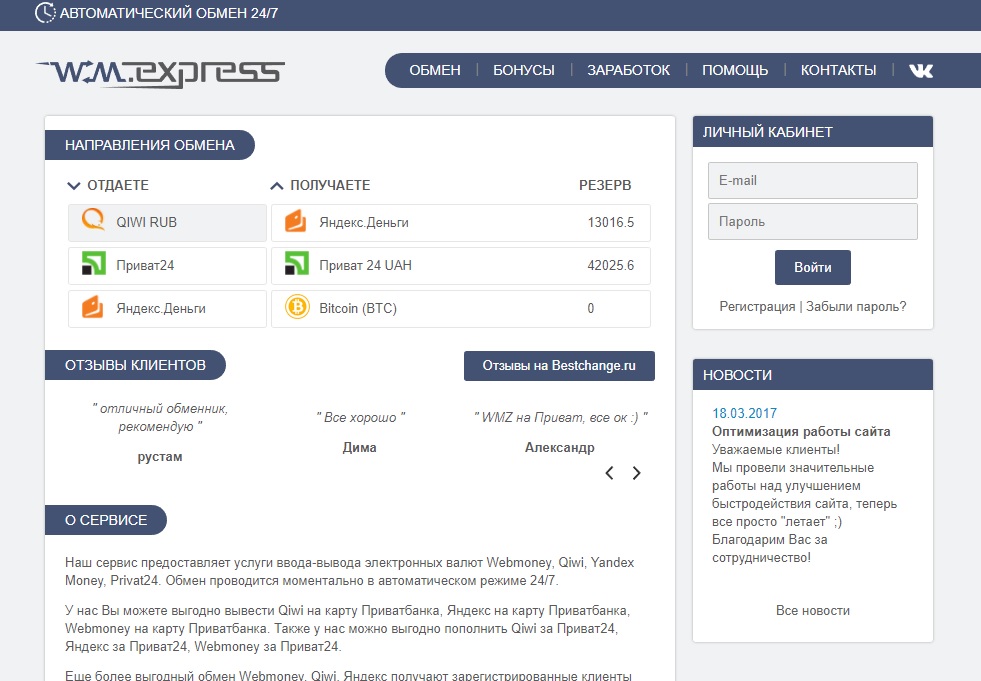Viewport: 981px width, 681px height.
Task: Follow the Забыли пароль? link
Action: 856,307
